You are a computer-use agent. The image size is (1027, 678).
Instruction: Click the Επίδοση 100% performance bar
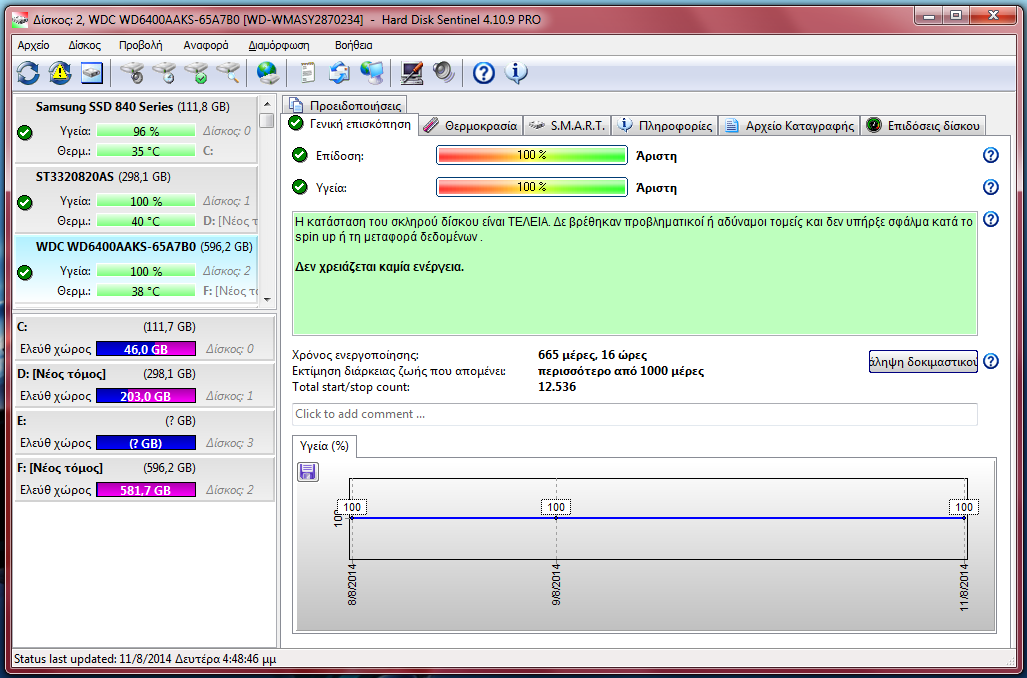(x=532, y=155)
